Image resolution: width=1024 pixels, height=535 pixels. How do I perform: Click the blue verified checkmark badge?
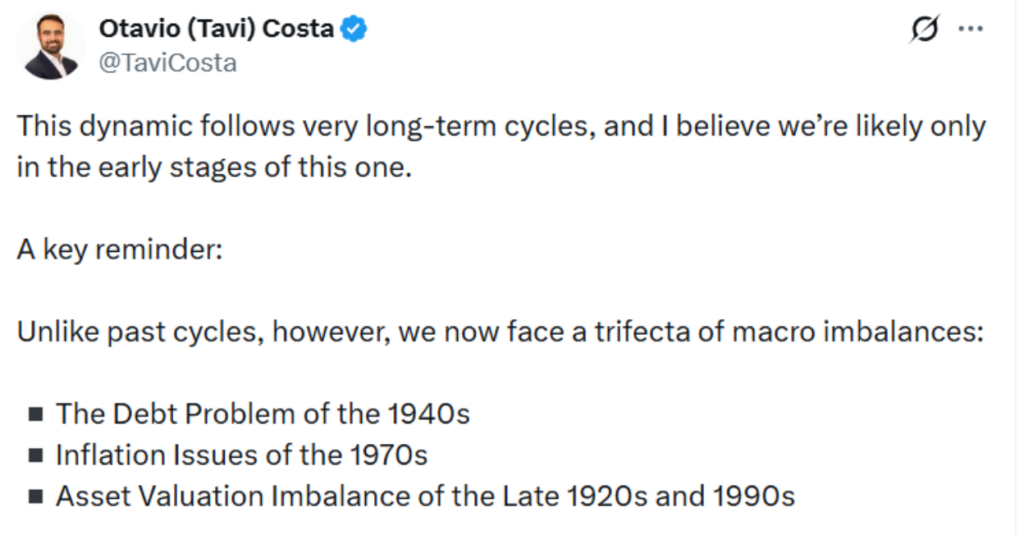355,30
